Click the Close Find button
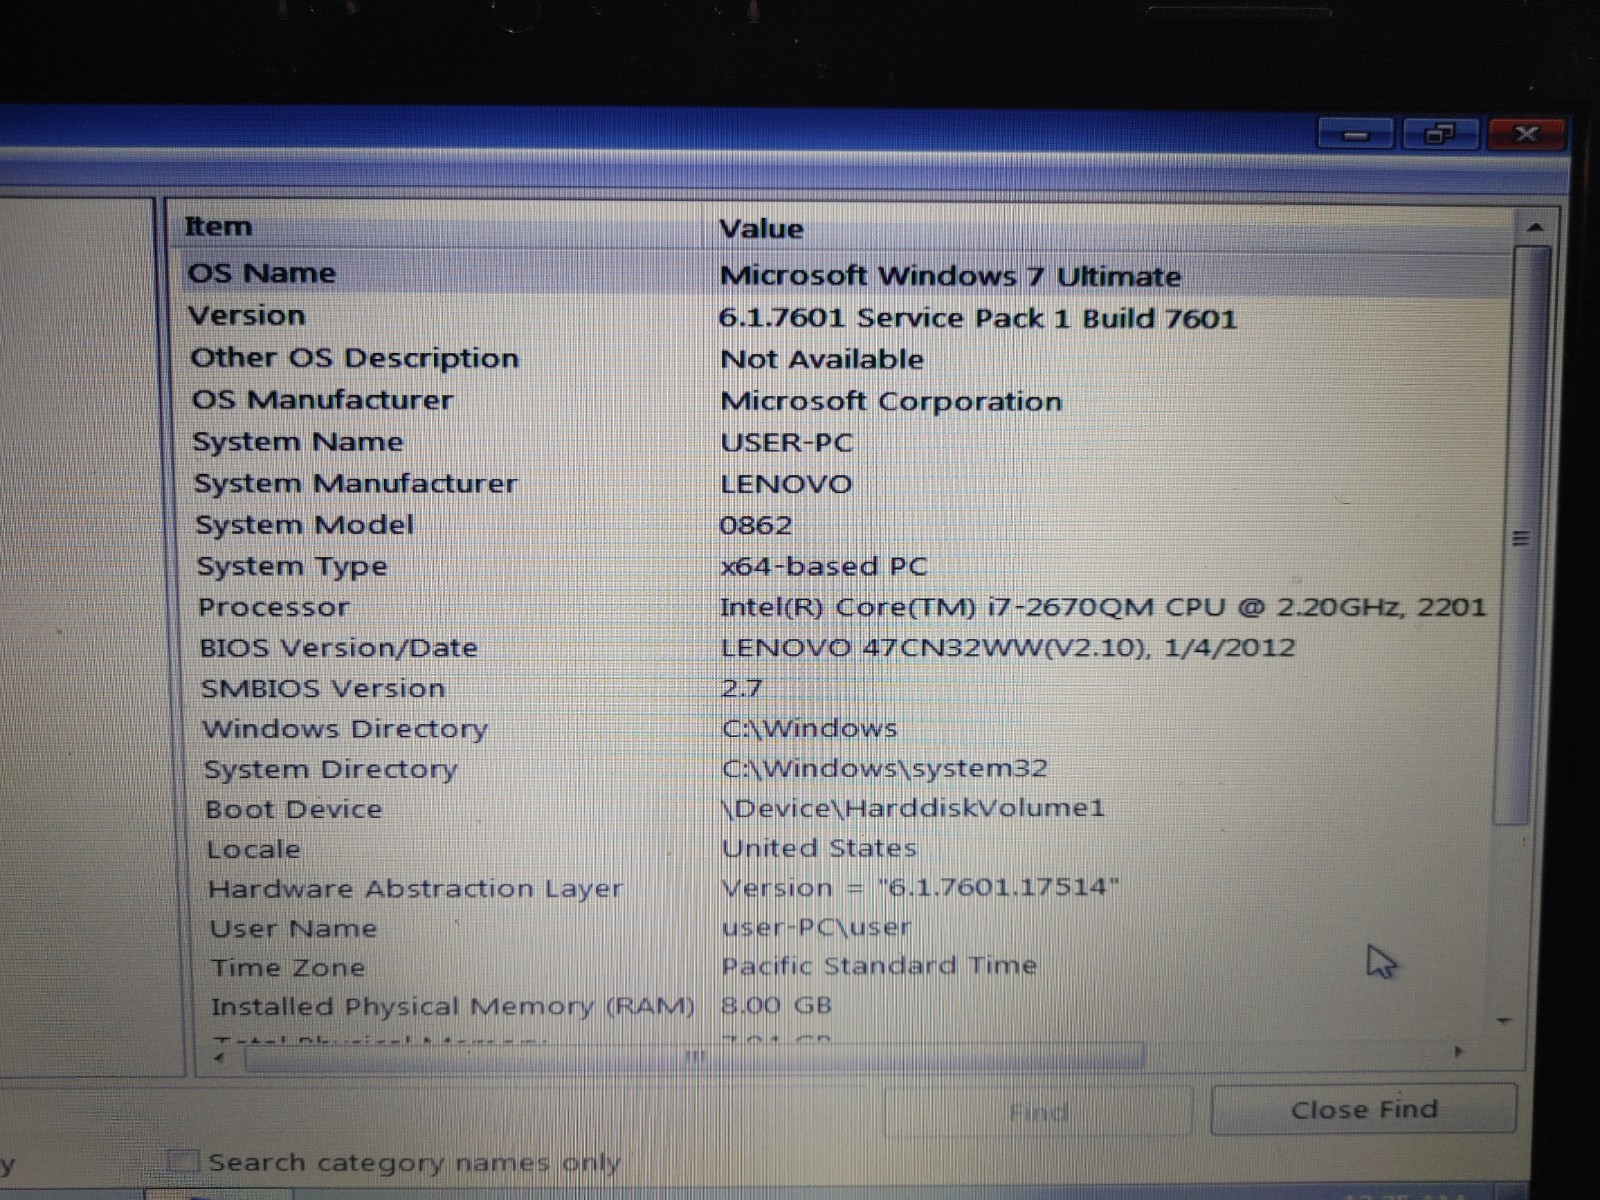The width and height of the screenshot is (1600, 1200). (x=1364, y=1109)
